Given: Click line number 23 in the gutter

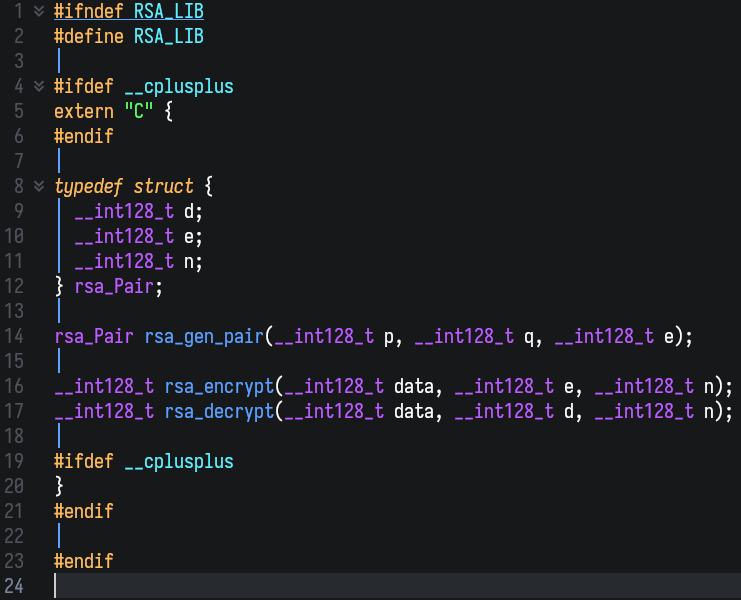Looking at the screenshot, I should pos(14,561).
